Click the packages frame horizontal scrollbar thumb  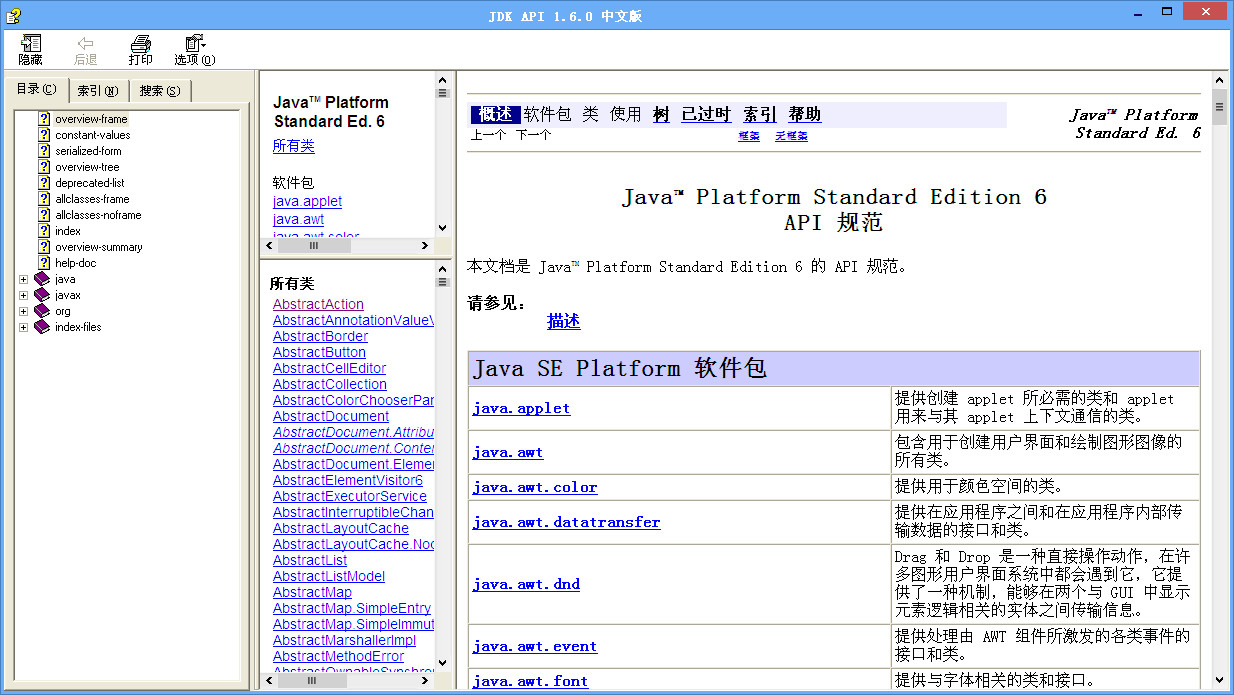tap(313, 245)
